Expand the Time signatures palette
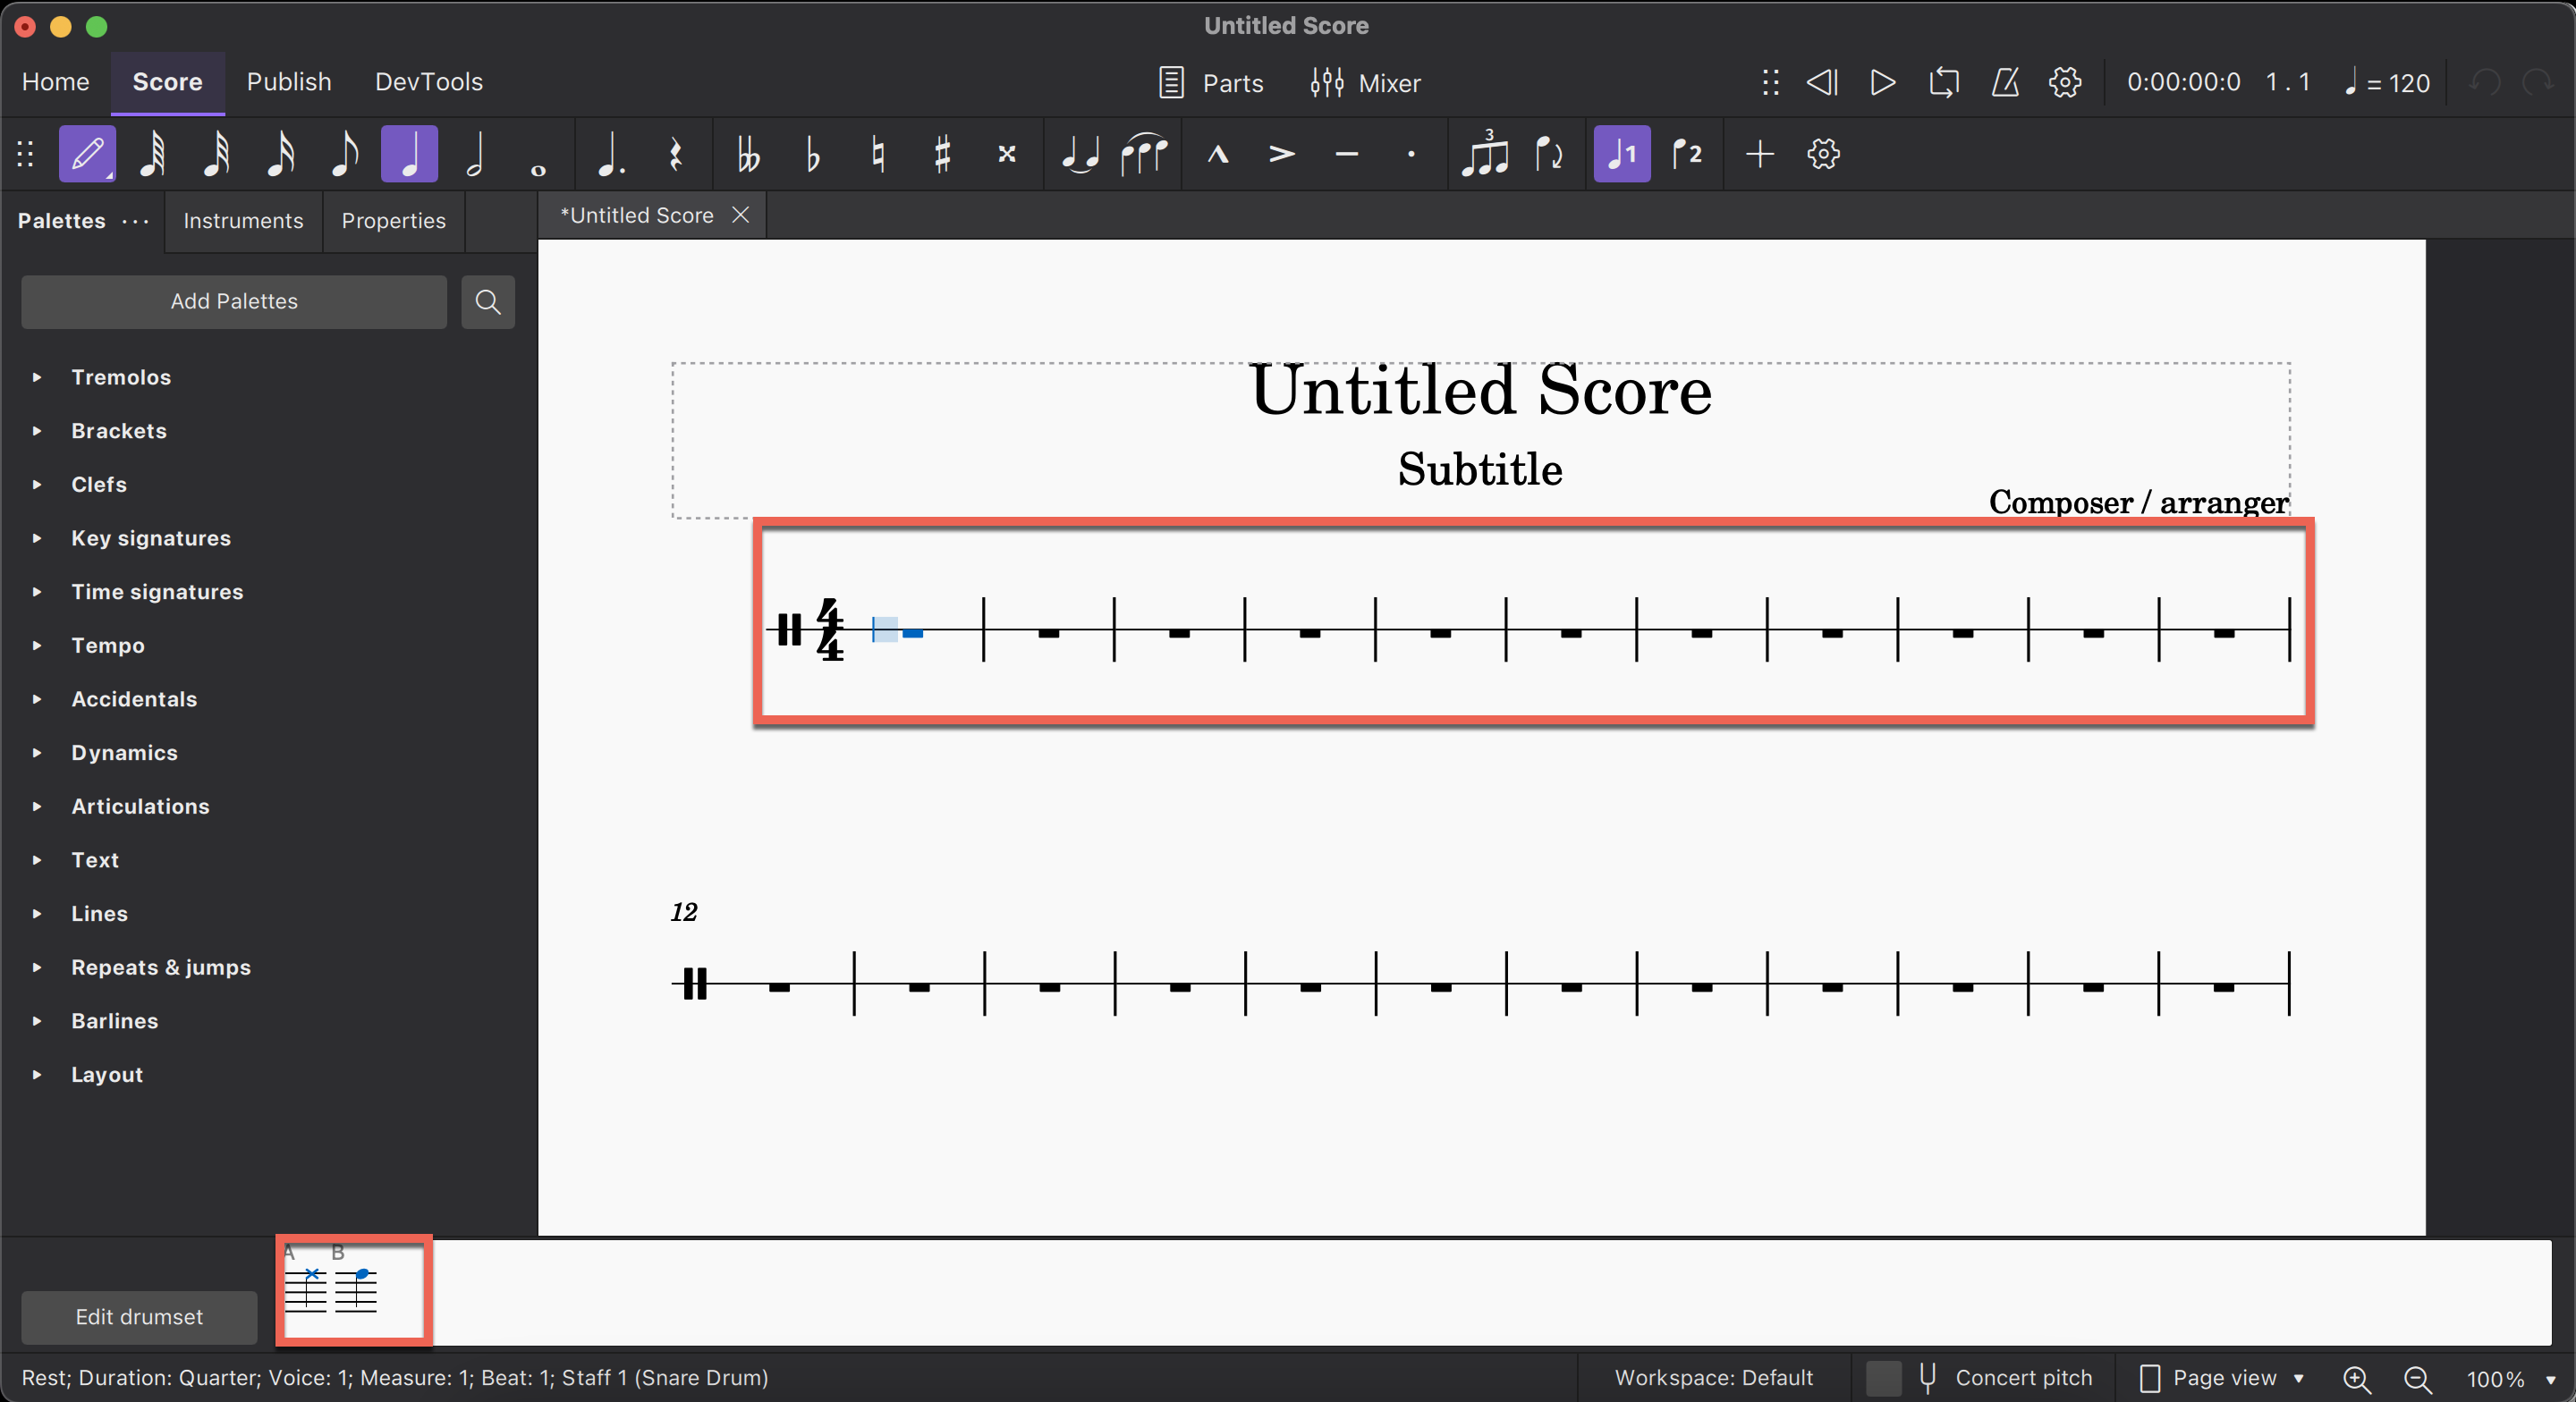This screenshot has height=1402, width=2576. [158, 591]
